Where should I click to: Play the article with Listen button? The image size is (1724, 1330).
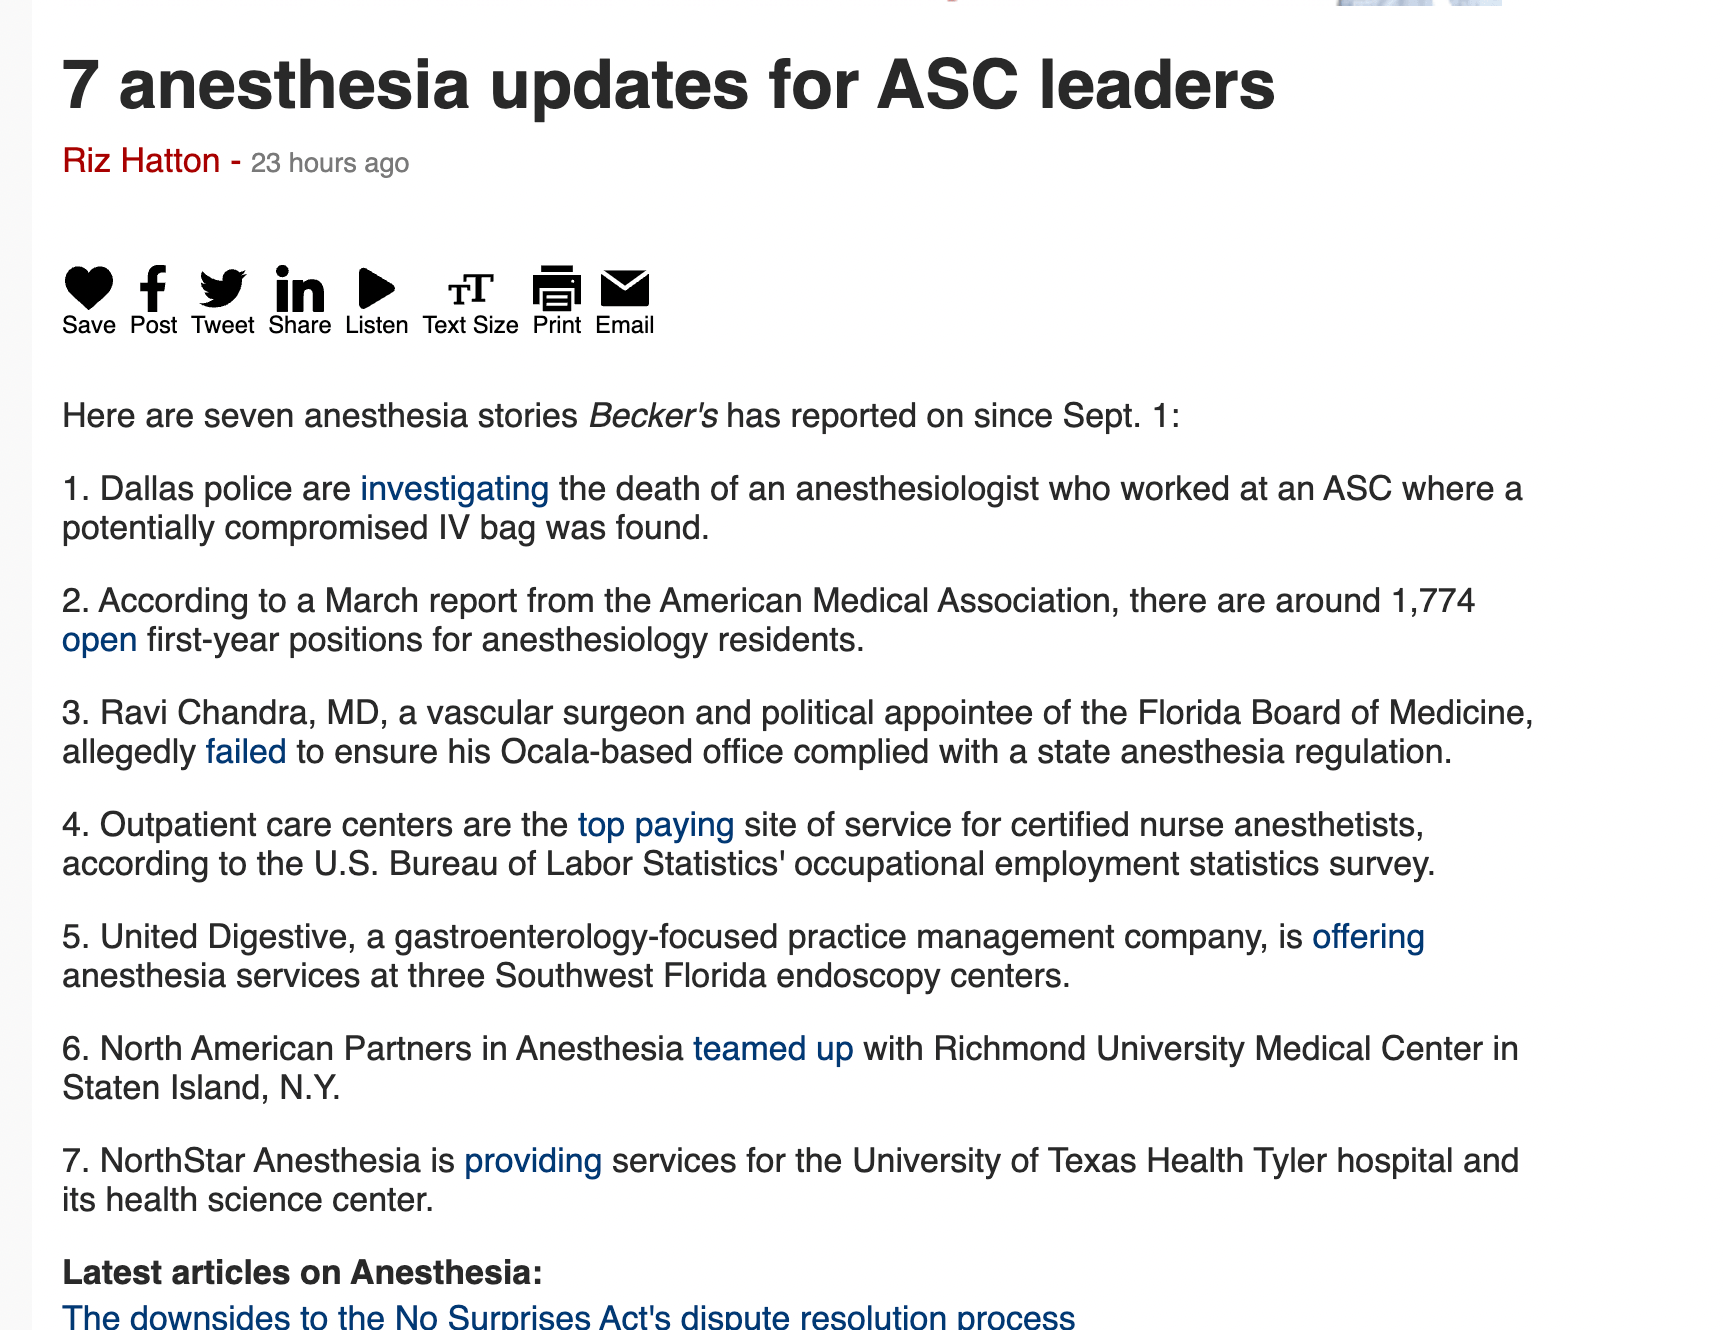(x=376, y=289)
